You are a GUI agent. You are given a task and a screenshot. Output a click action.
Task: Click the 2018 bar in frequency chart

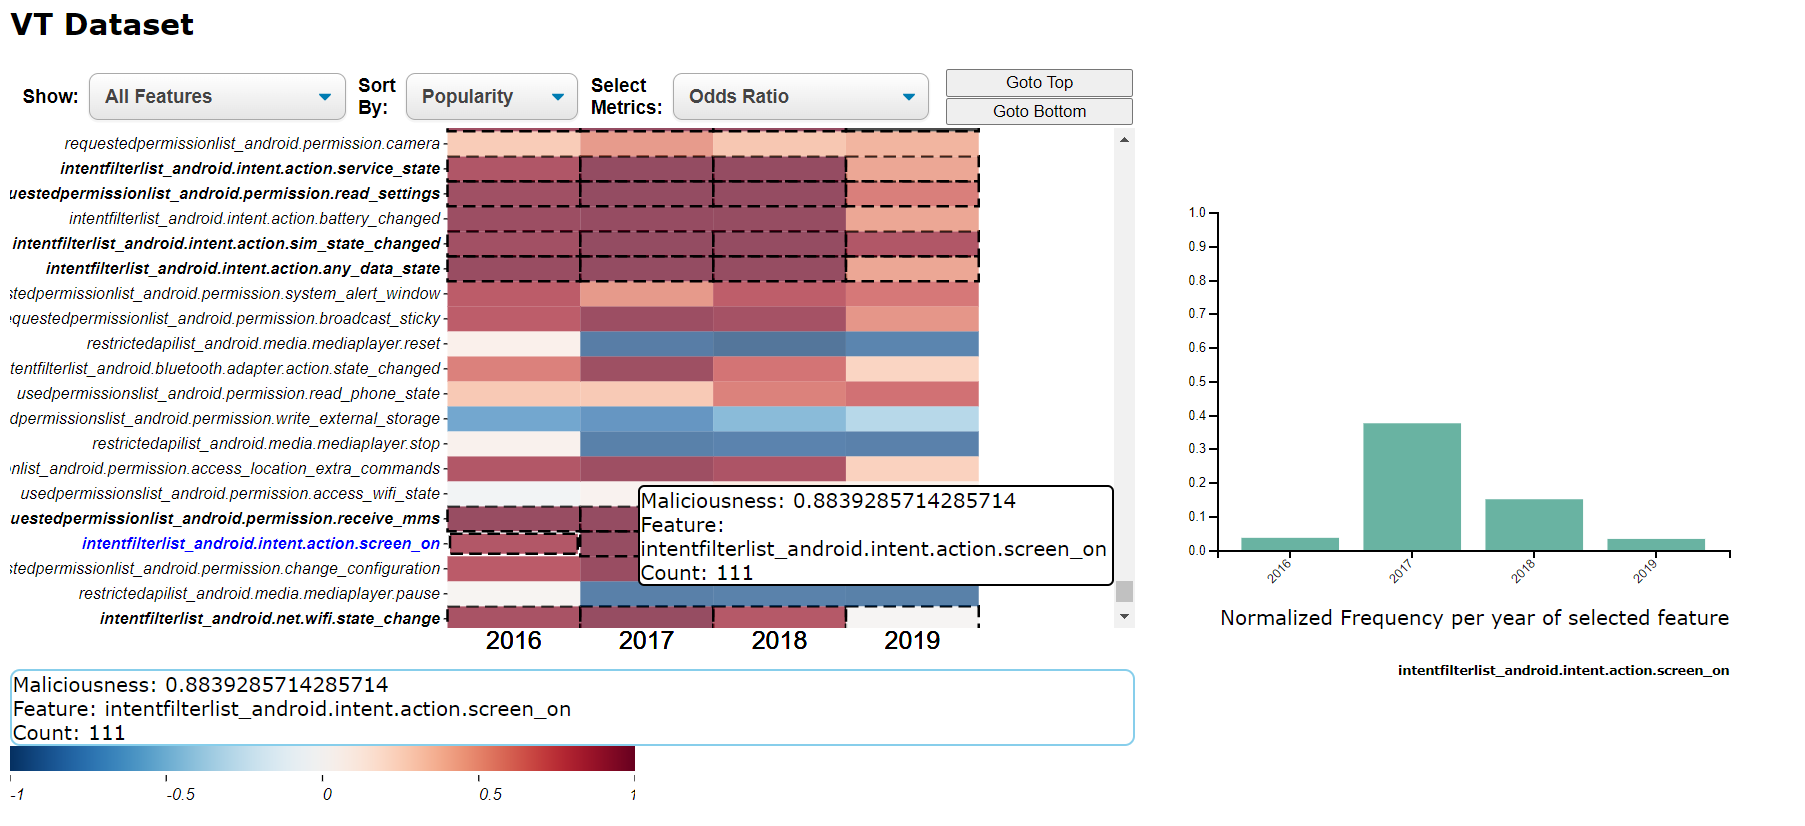click(1533, 525)
